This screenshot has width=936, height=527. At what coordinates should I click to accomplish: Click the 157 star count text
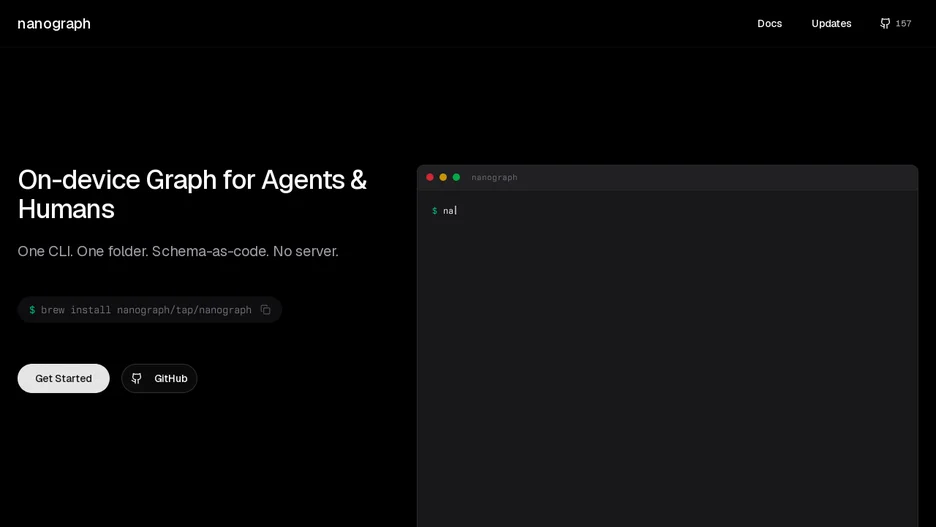[x=903, y=23]
